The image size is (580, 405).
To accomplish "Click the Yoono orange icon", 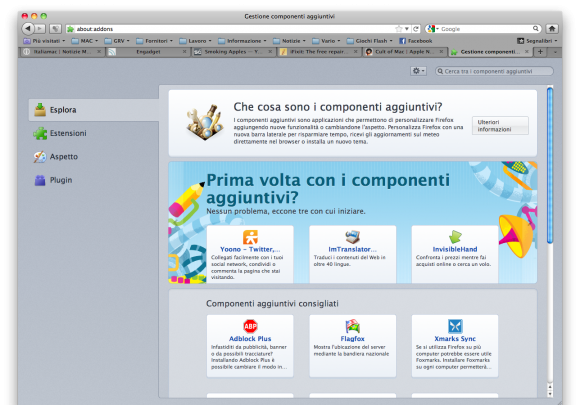I will [250, 237].
